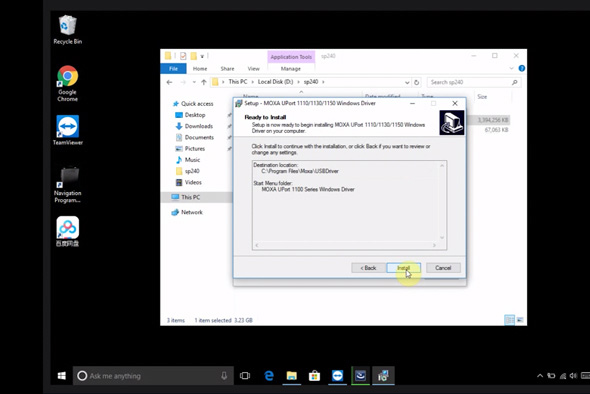Sort files by the Size column header
Image resolution: width=590 pixels, height=394 pixels.
click(482, 97)
